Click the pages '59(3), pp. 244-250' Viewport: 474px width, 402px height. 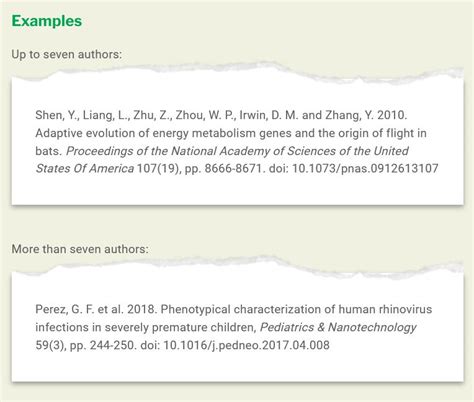tap(86, 345)
